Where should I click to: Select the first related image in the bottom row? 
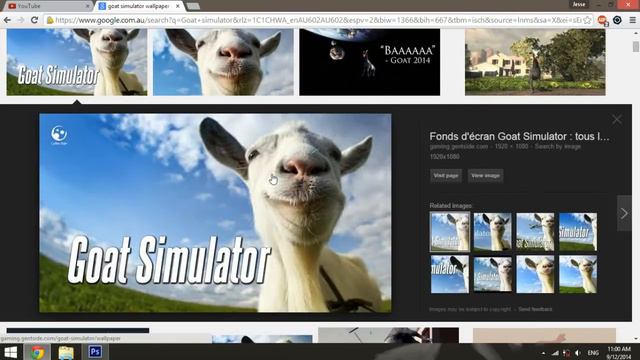(x=450, y=274)
